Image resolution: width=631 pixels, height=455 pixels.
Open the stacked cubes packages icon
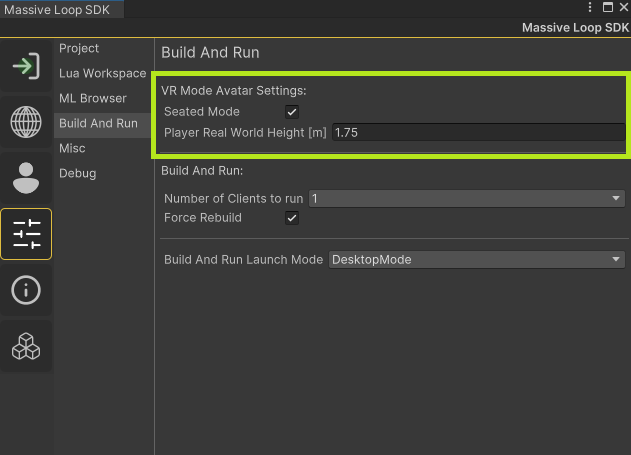point(26,346)
